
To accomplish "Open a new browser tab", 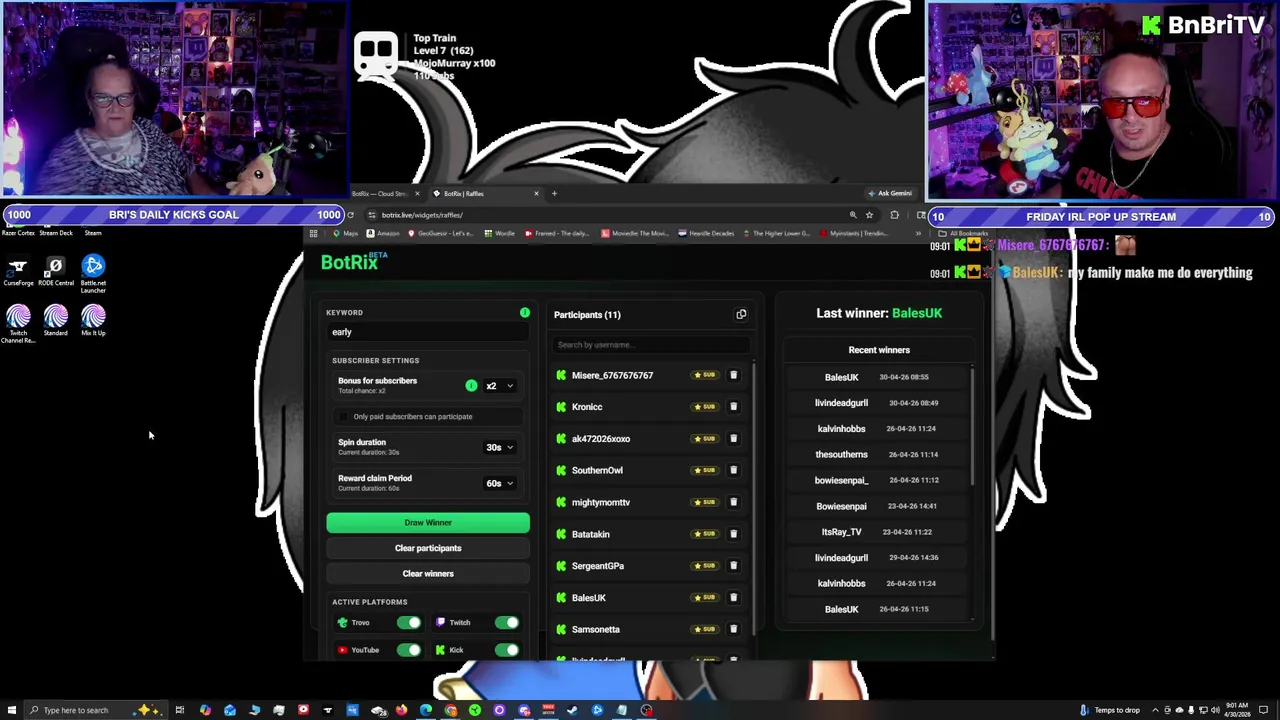I will [554, 194].
